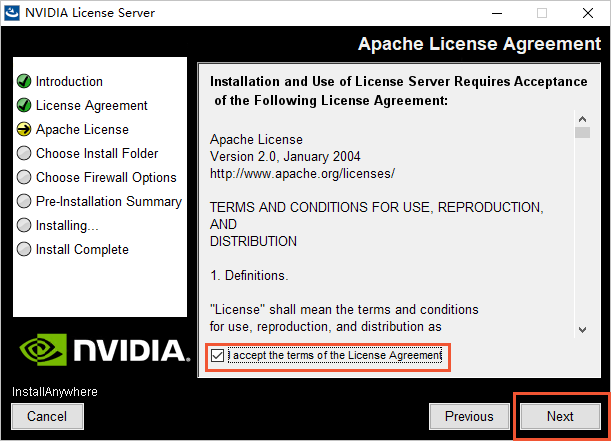Click the green check icon beside Introduction
The image size is (611, 441).
pos(24,81)
